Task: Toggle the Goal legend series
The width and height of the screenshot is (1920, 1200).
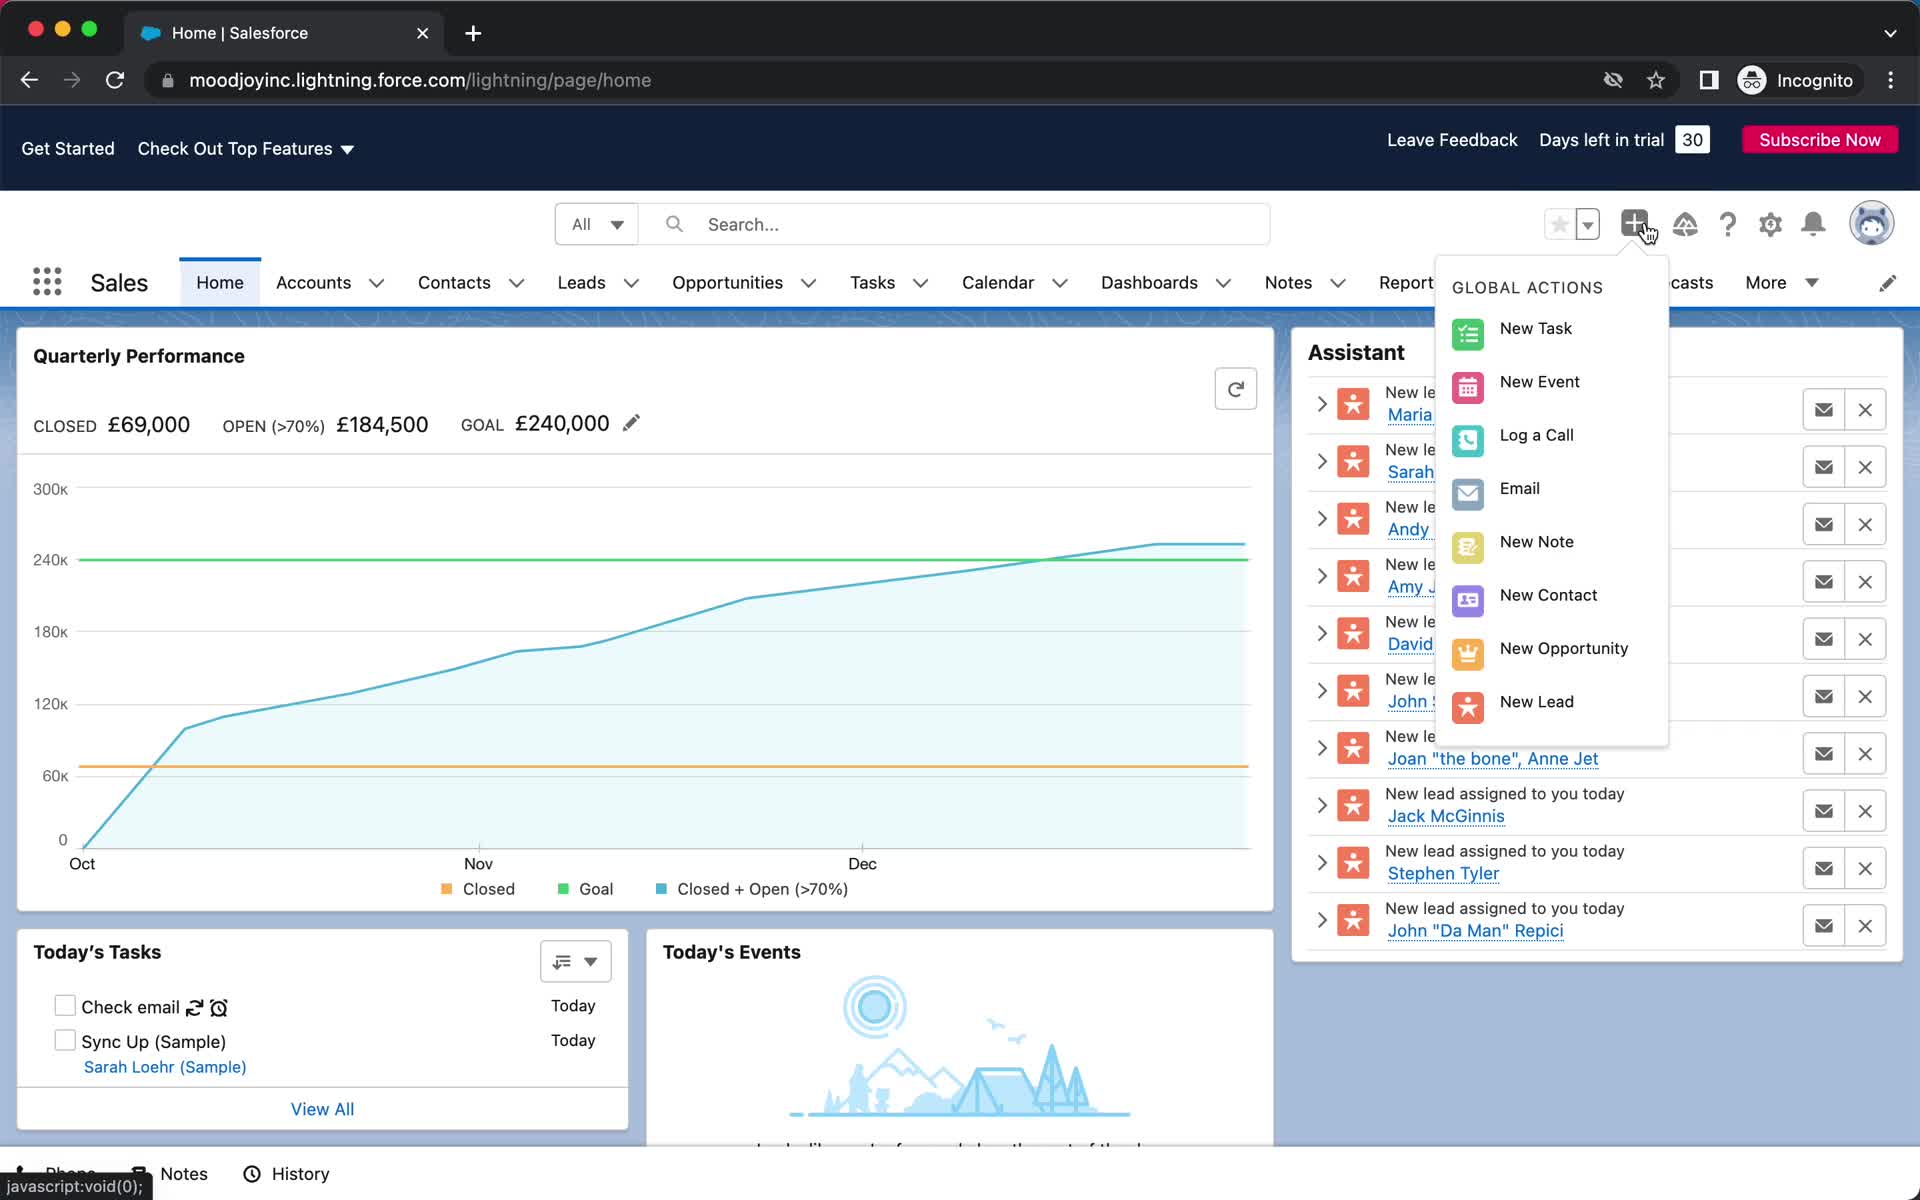Action: tap(585, 889)
